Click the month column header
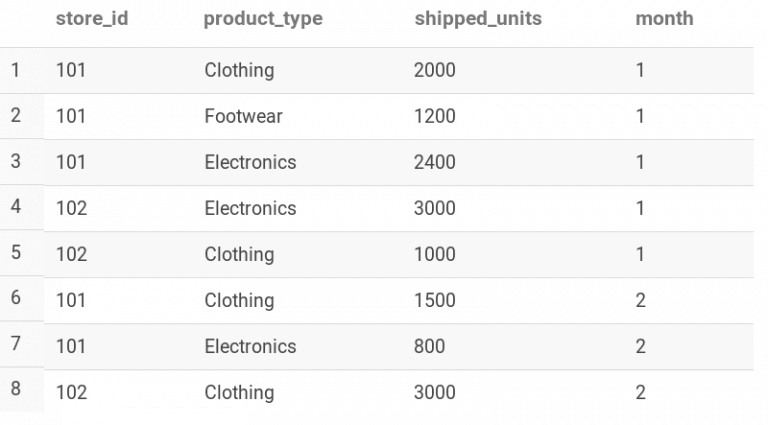The image size is (768, 425). tap(664, 19)
